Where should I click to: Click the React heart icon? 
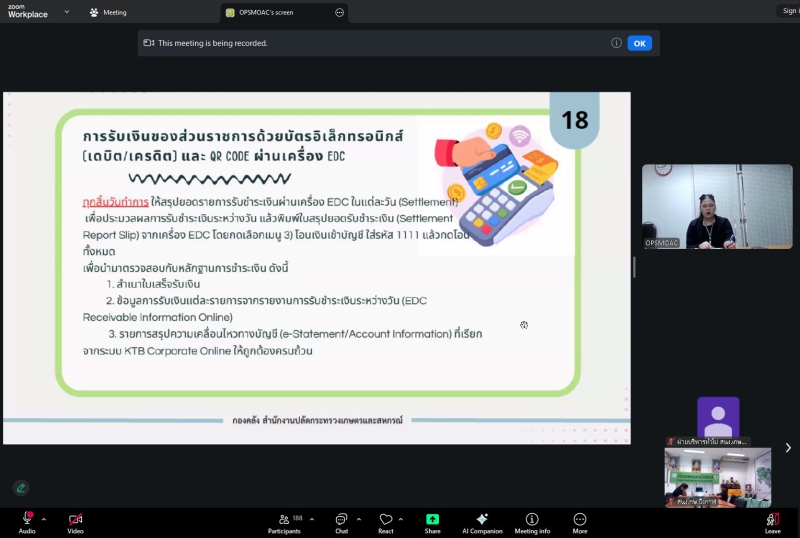coord(386,519)
